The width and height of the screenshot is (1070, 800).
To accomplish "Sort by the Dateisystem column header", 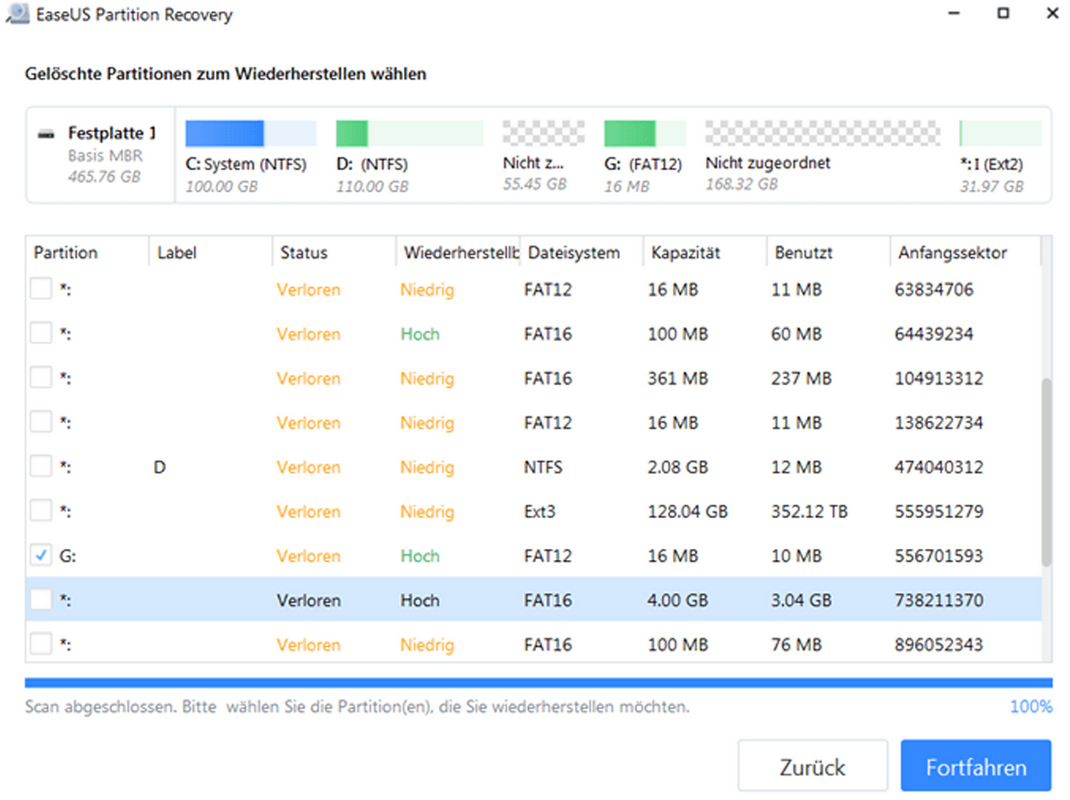I will [x=573, y=253].
